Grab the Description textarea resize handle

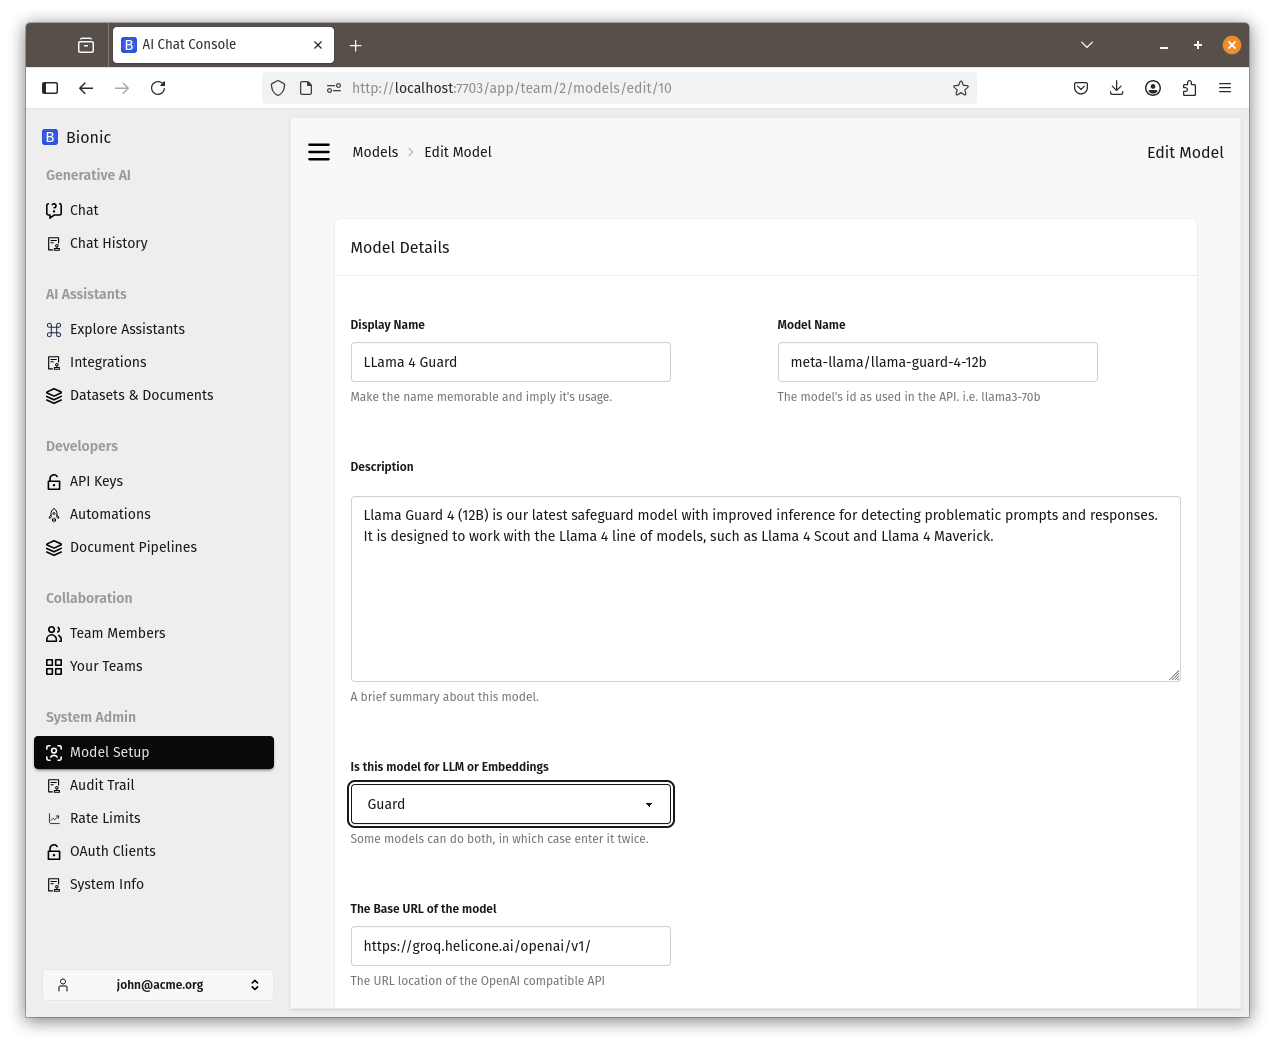(1174, 675)
